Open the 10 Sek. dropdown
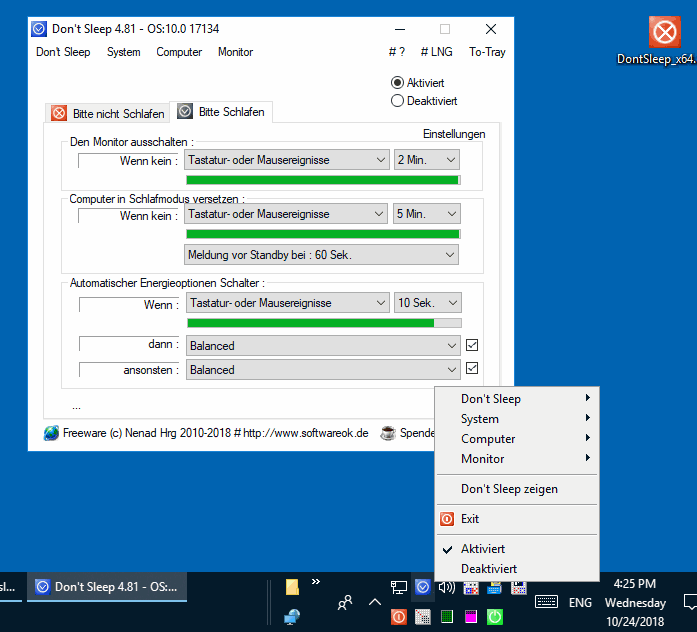Viewport: 697px width, 632px height. pos(428,303)
